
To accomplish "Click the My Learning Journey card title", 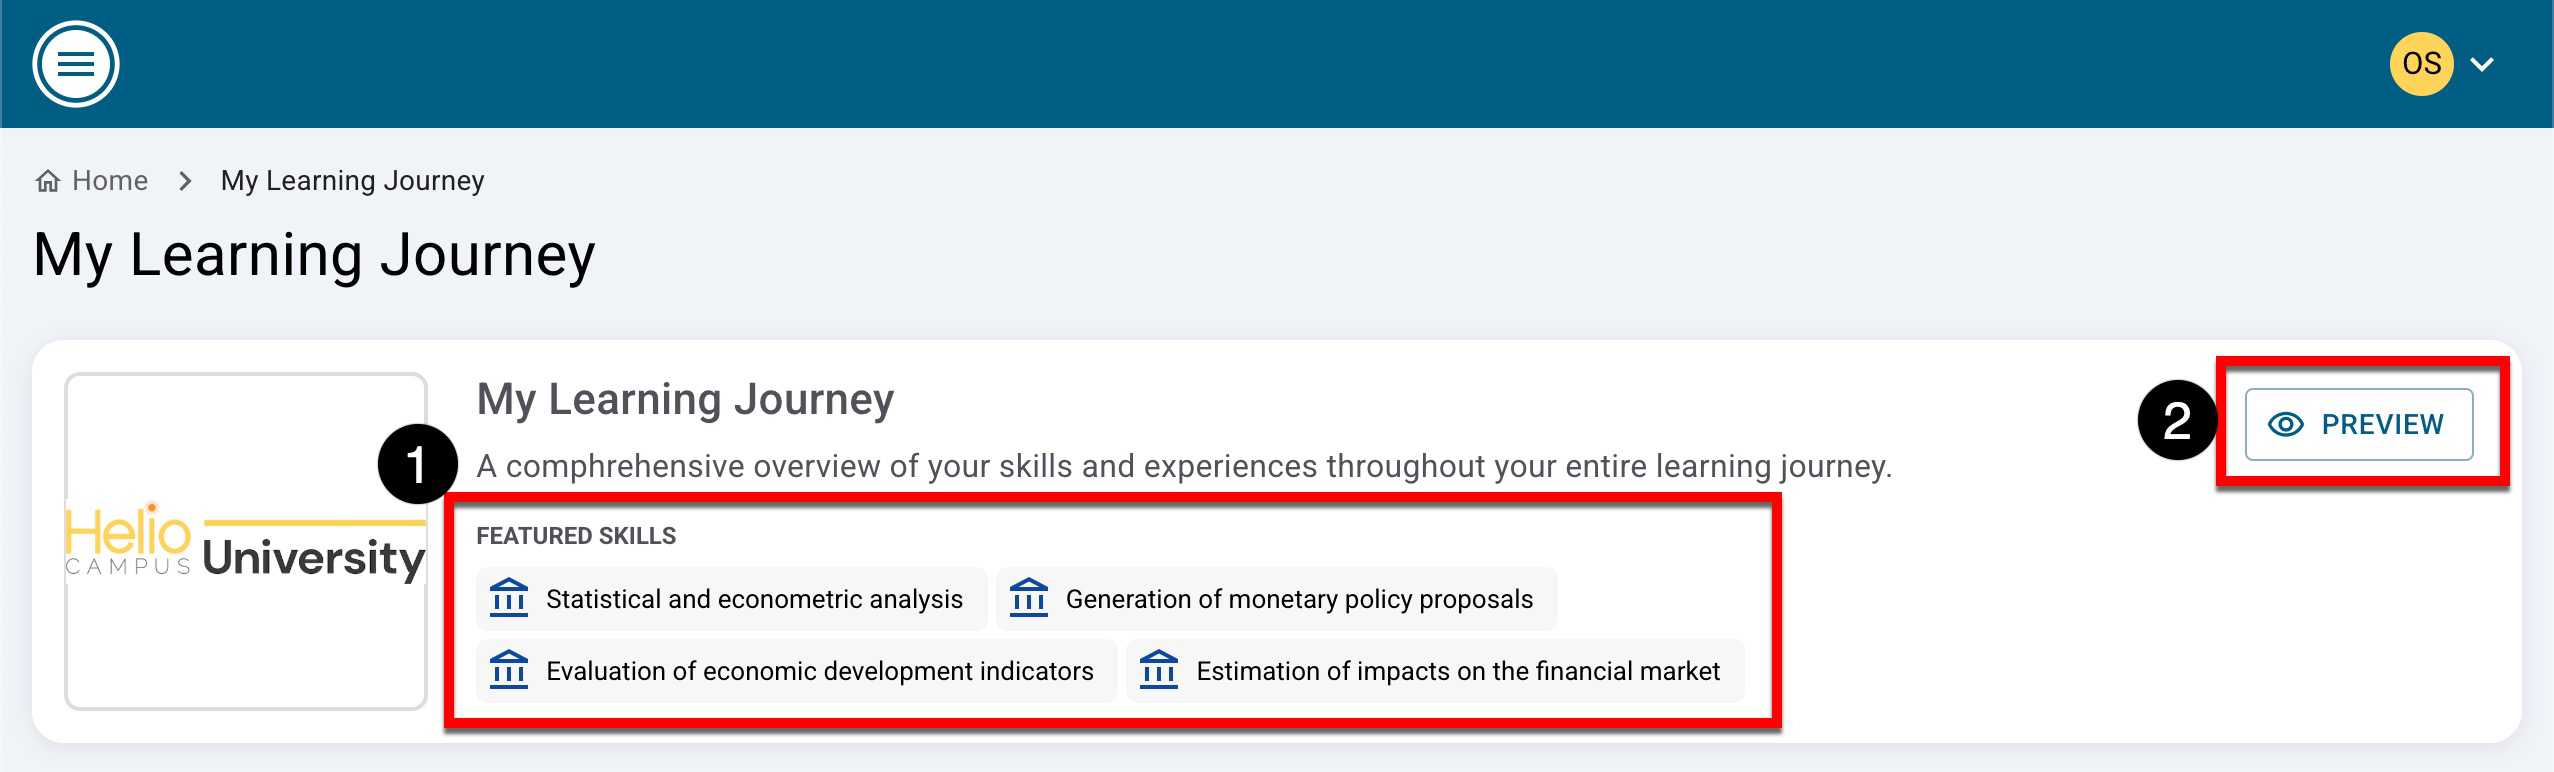I will tap(685, 399).
